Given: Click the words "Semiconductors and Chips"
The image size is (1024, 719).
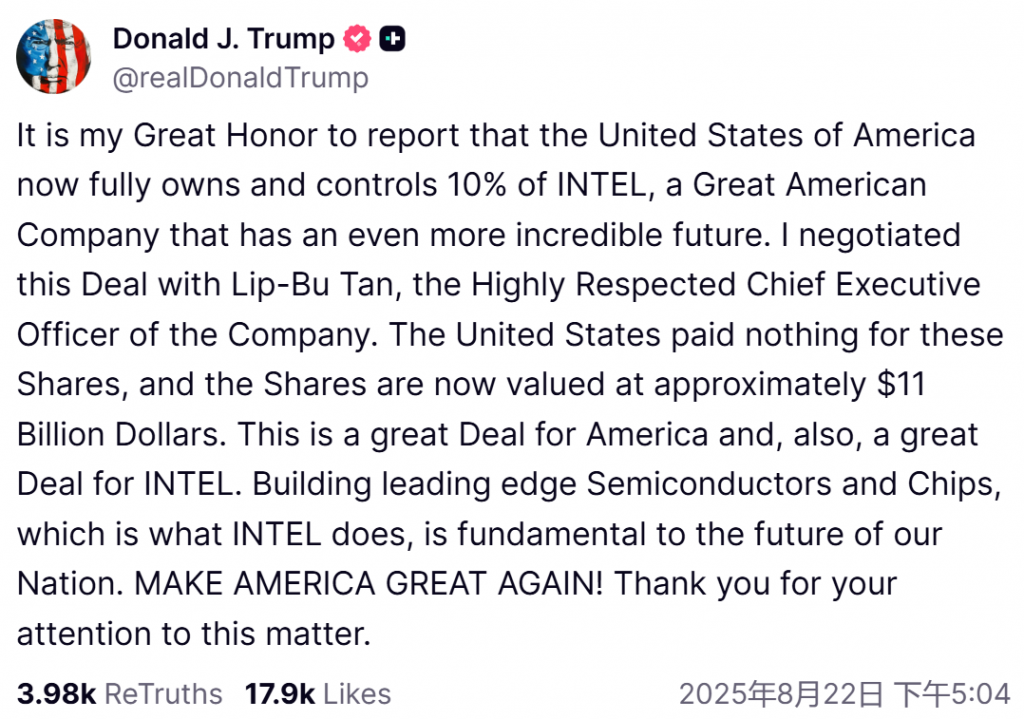Looking at the screenshot, I should tap(793, 484).
